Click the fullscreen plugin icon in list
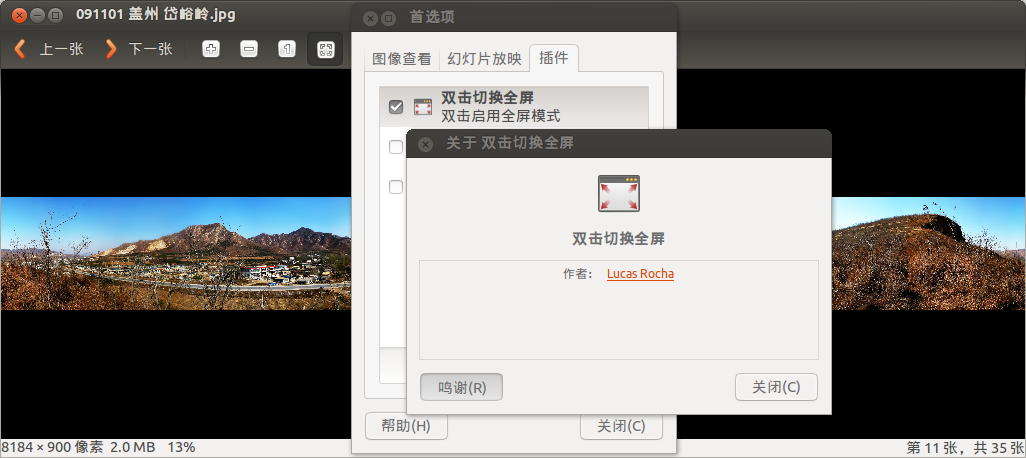Screen dimensions: 1026x458 [x=423, y=107]
